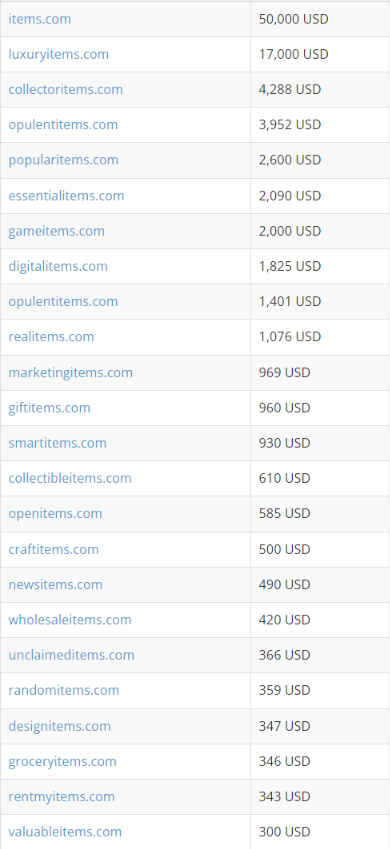Click the luxuryitems.com link
The height and width of the screenshot is (849, 390).
tap(58, 54)
